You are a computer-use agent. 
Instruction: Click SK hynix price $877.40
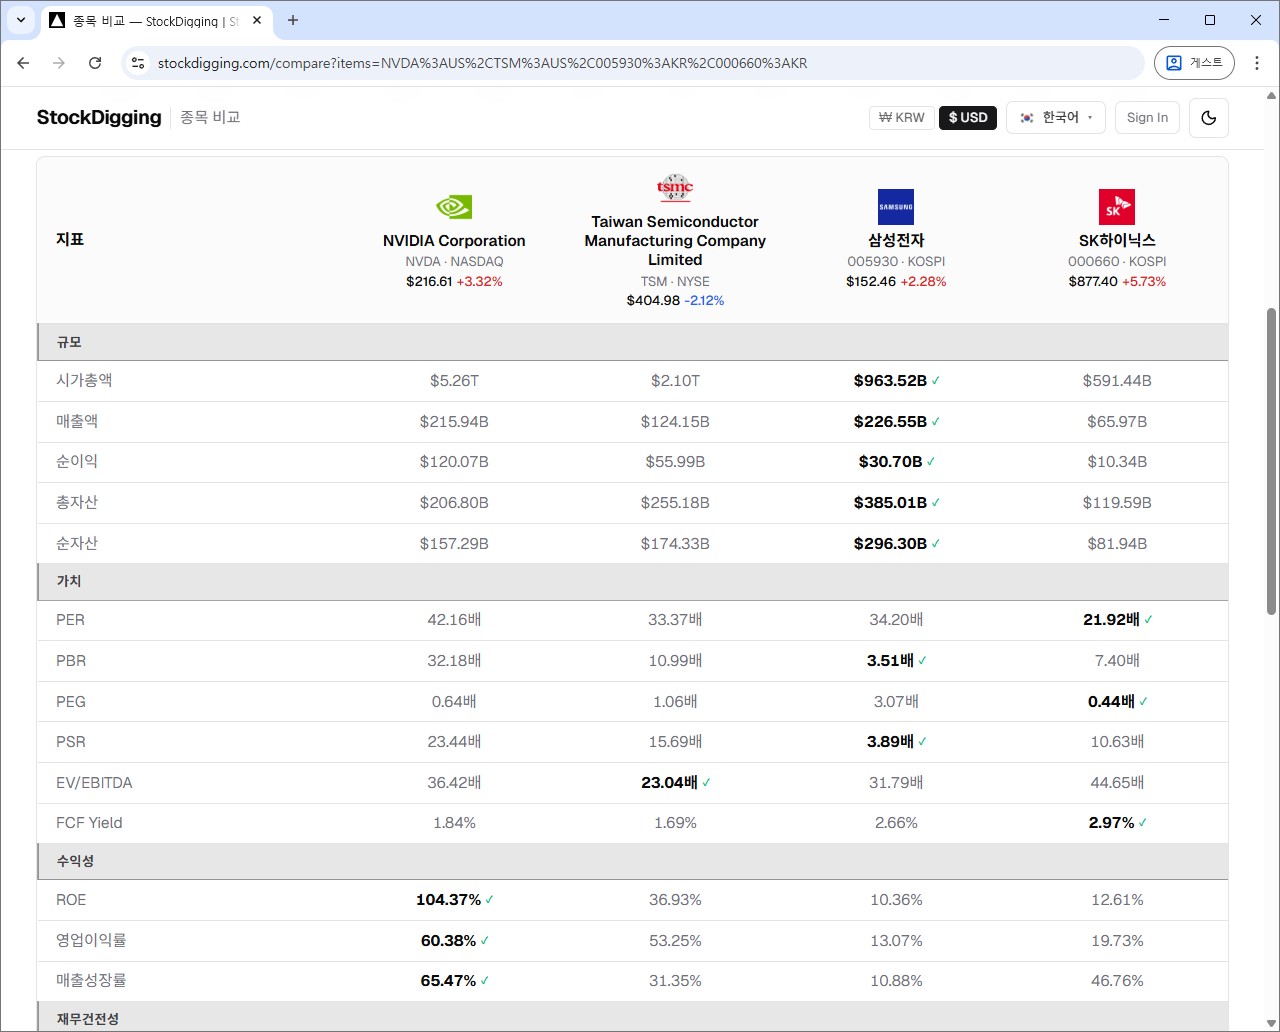tap(1093, 282)
